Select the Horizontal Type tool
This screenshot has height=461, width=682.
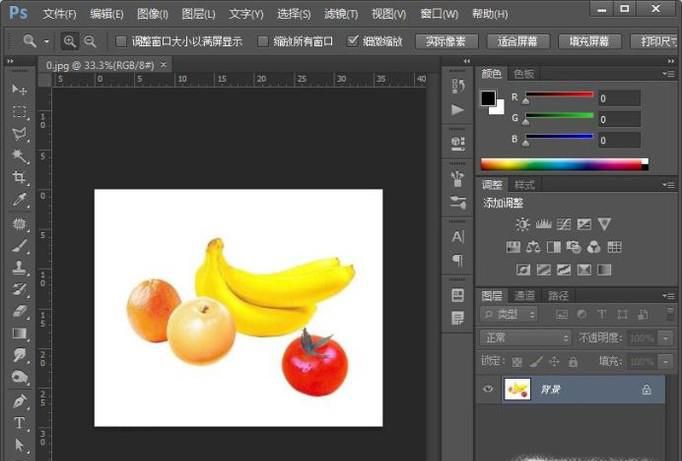click(x=19, y=423)
